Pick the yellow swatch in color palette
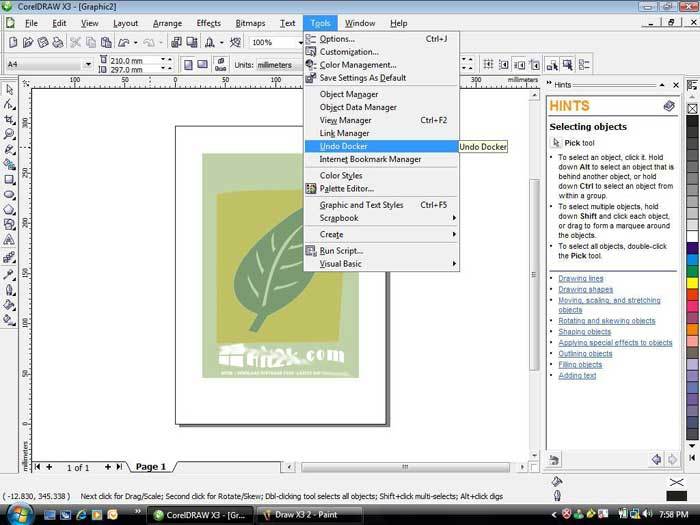The width and height of the screenshot is (700, 525). [692, 283]
